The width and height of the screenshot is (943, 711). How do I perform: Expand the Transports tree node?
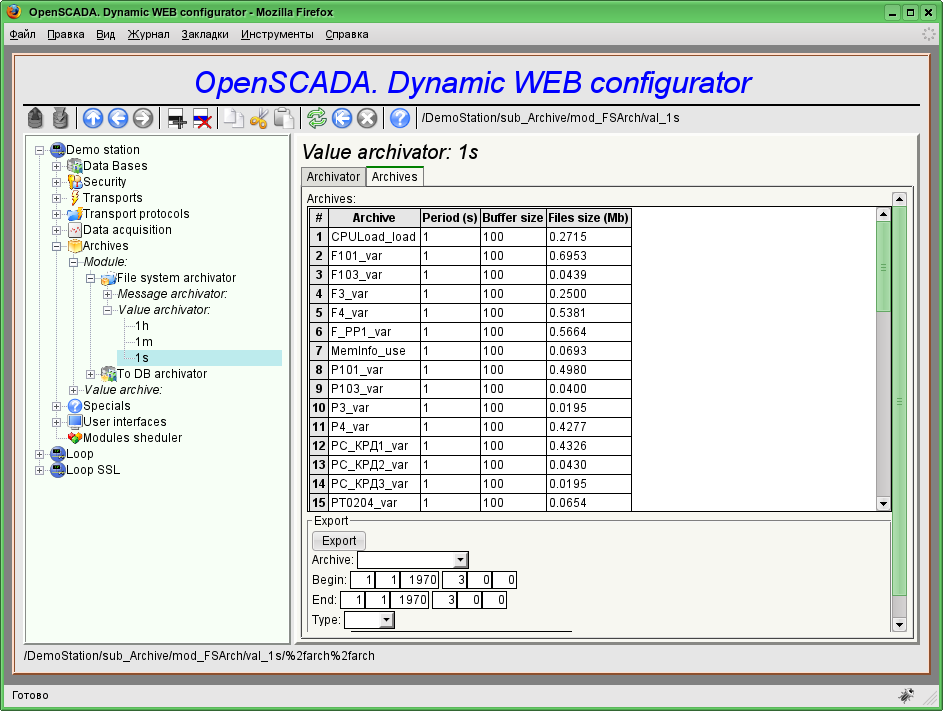57,198
